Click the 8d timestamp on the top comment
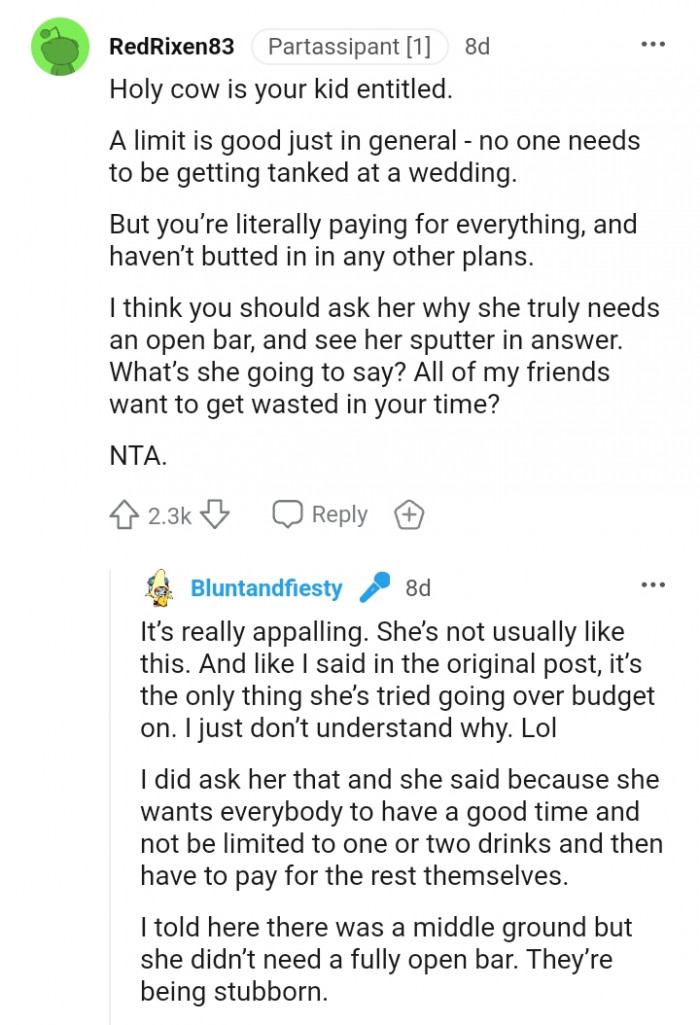700x1025 pixels. [475, 45]
